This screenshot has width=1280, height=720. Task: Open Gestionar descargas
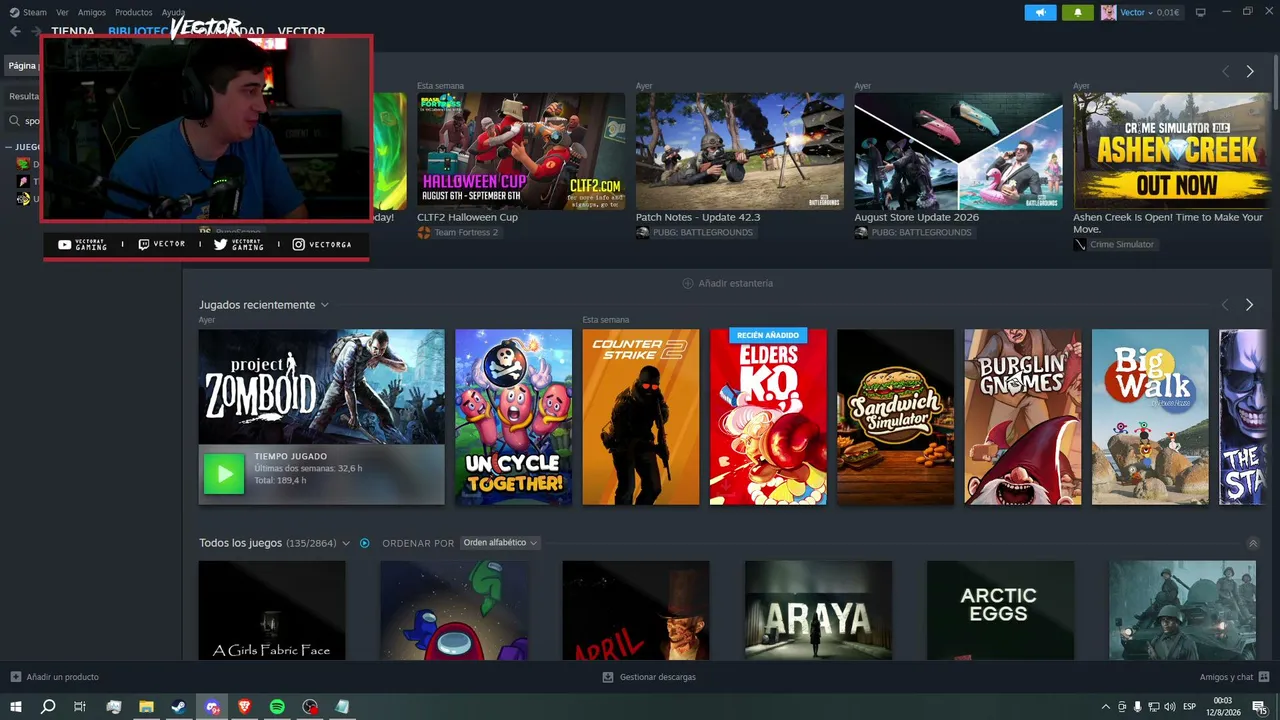(658, 677)
